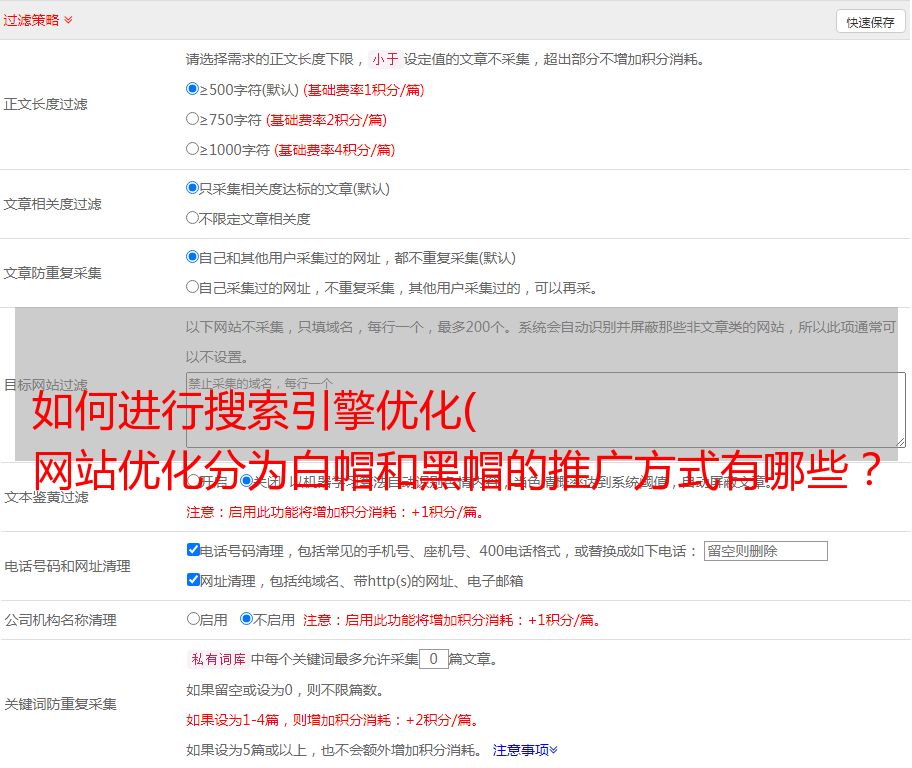Click the 正文长度过滤 row label
Viewport: 912px width, 768px height.
pos(45,104)
